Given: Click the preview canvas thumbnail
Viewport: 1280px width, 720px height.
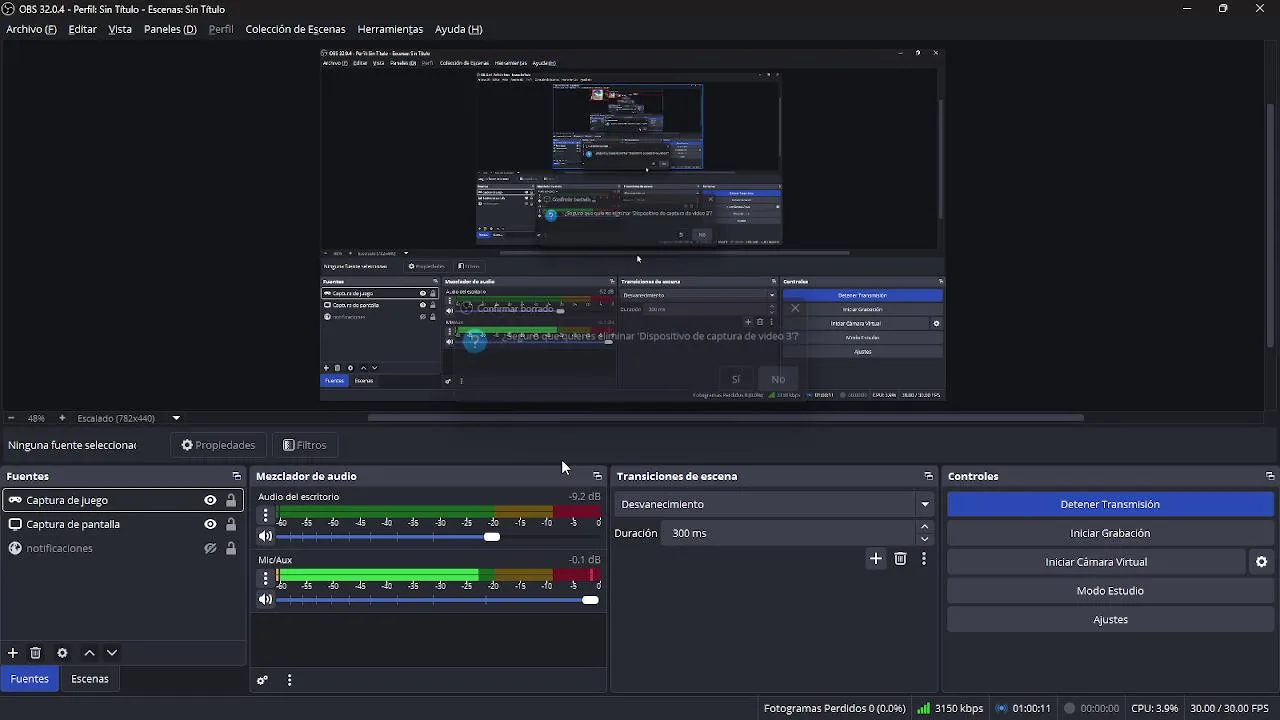Looking at the screenshot, I should coord(632,224).
